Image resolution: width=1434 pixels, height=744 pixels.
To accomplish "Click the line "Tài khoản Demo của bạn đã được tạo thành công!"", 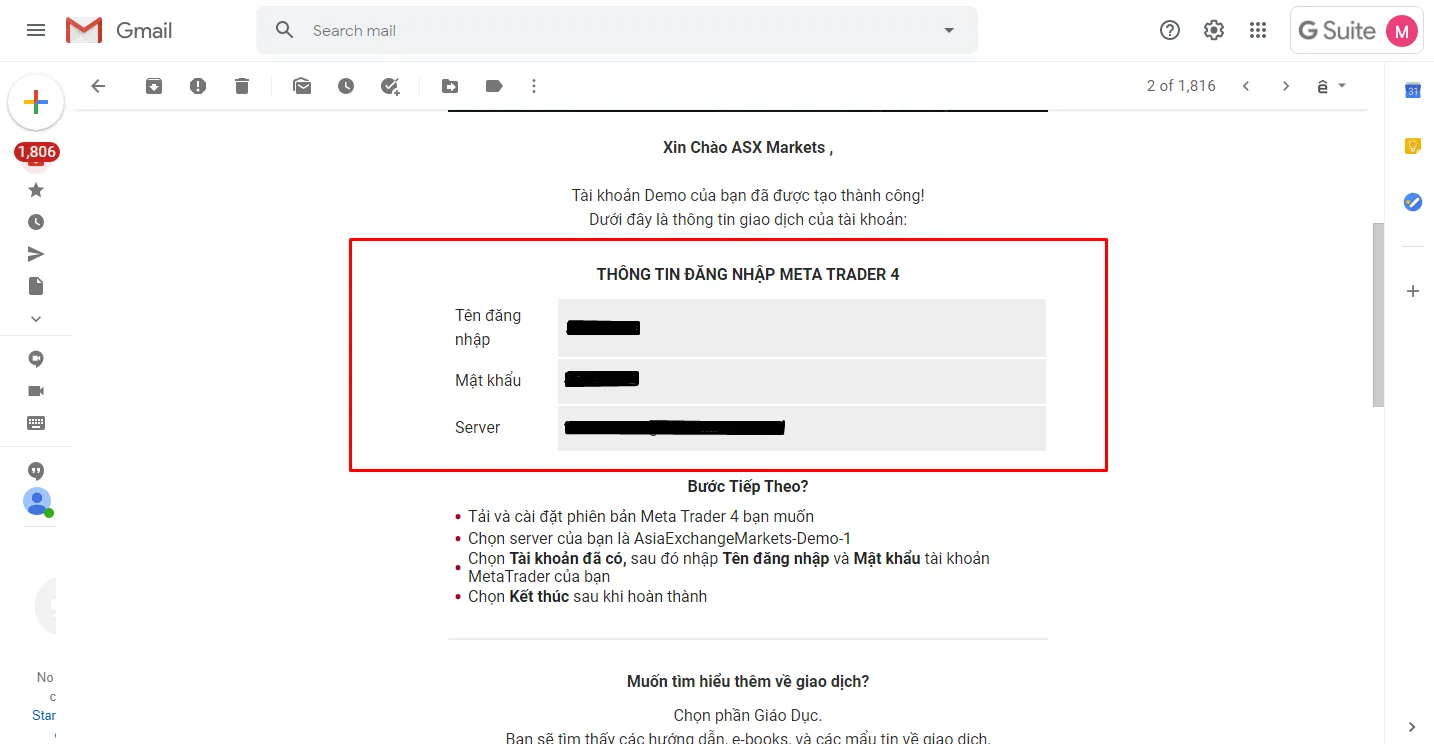I will click(x=748, y=196).
